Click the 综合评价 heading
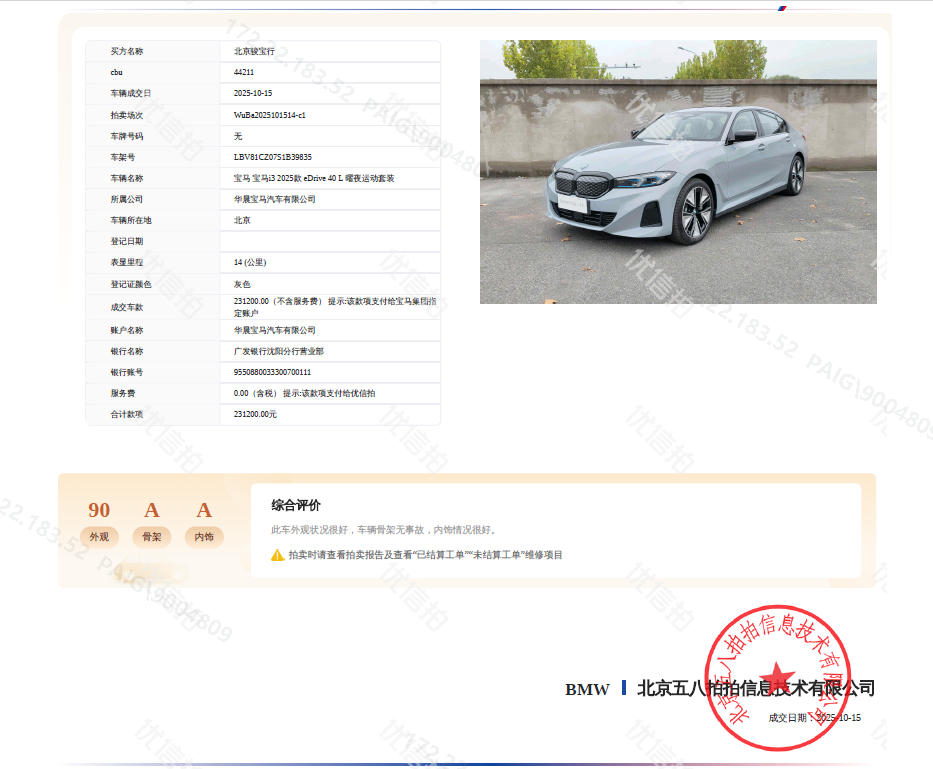The width and height of the screenshot is (933, 769). [x=296, y=506]
